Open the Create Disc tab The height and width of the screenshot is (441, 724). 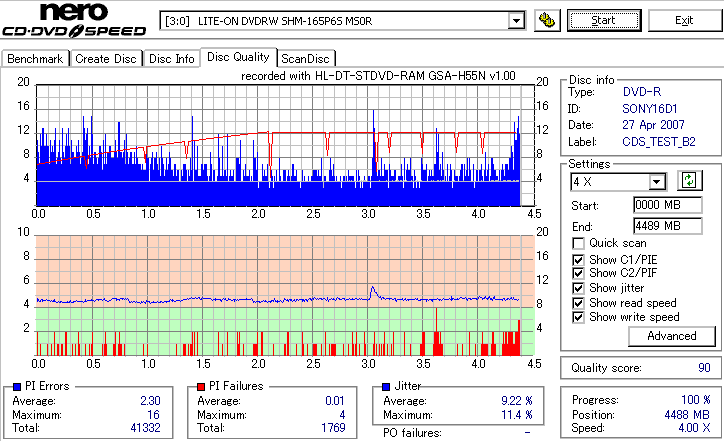[x=106, y=59]
